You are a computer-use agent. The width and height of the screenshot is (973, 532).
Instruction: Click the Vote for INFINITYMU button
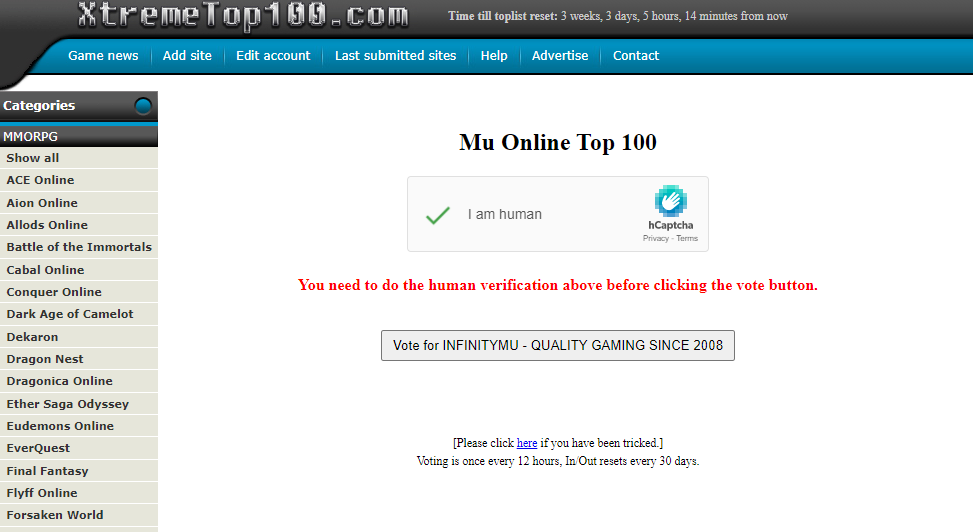click(558, 345)
